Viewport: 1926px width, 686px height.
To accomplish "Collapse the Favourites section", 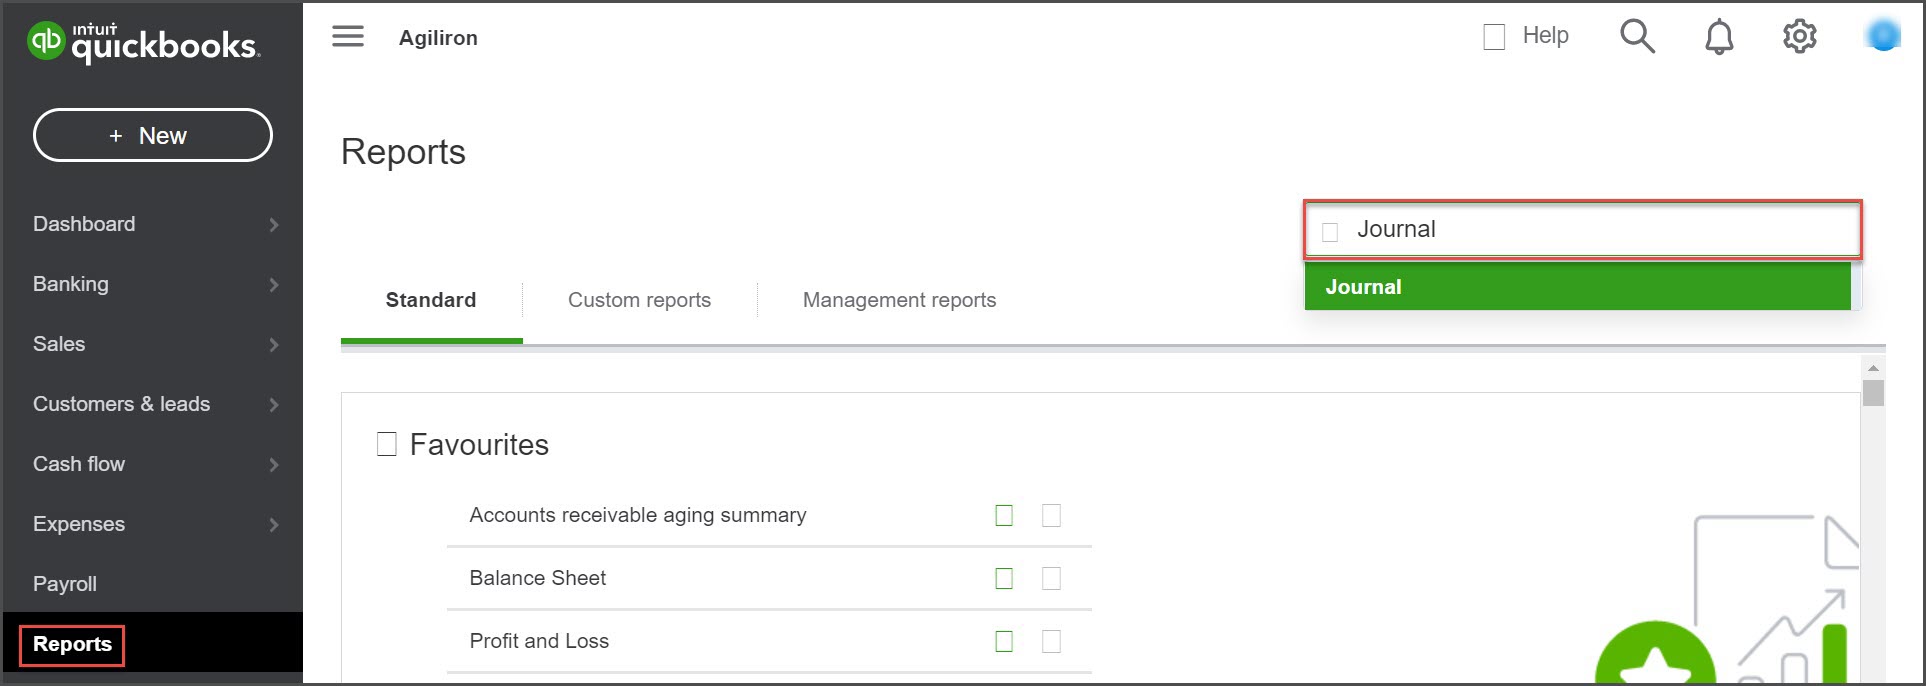I will tap(387, 444).
